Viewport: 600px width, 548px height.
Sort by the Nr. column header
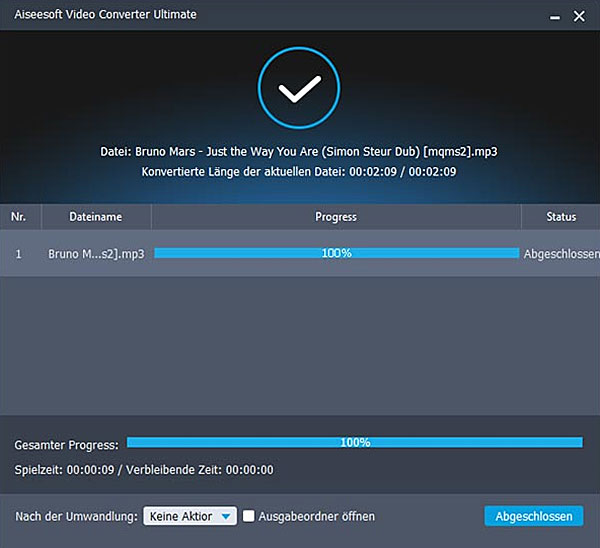[18, 217]
